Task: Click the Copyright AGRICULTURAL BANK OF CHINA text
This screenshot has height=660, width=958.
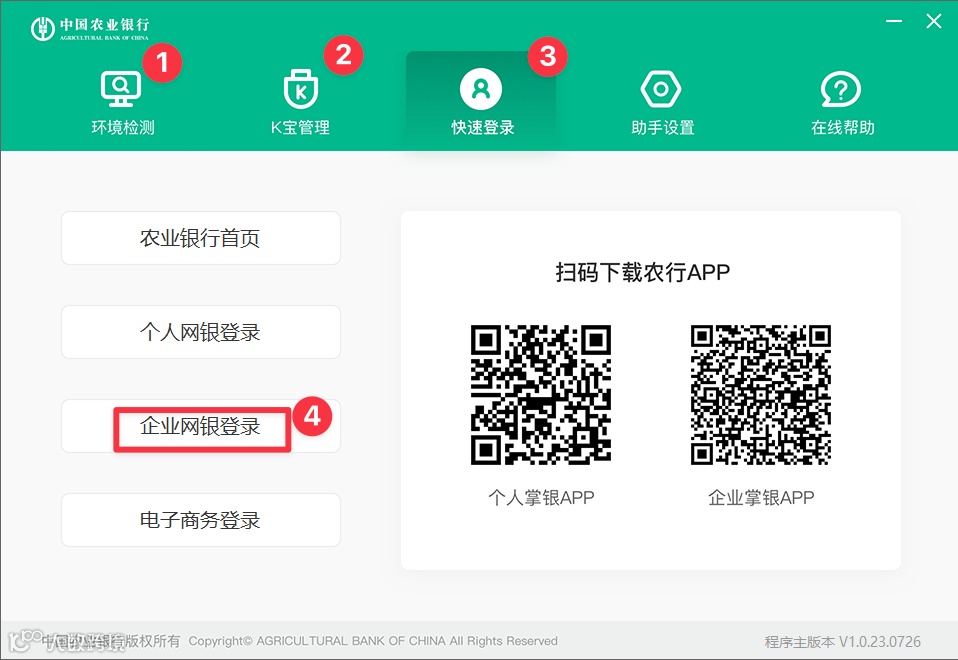Action: (x=373, y=641)
